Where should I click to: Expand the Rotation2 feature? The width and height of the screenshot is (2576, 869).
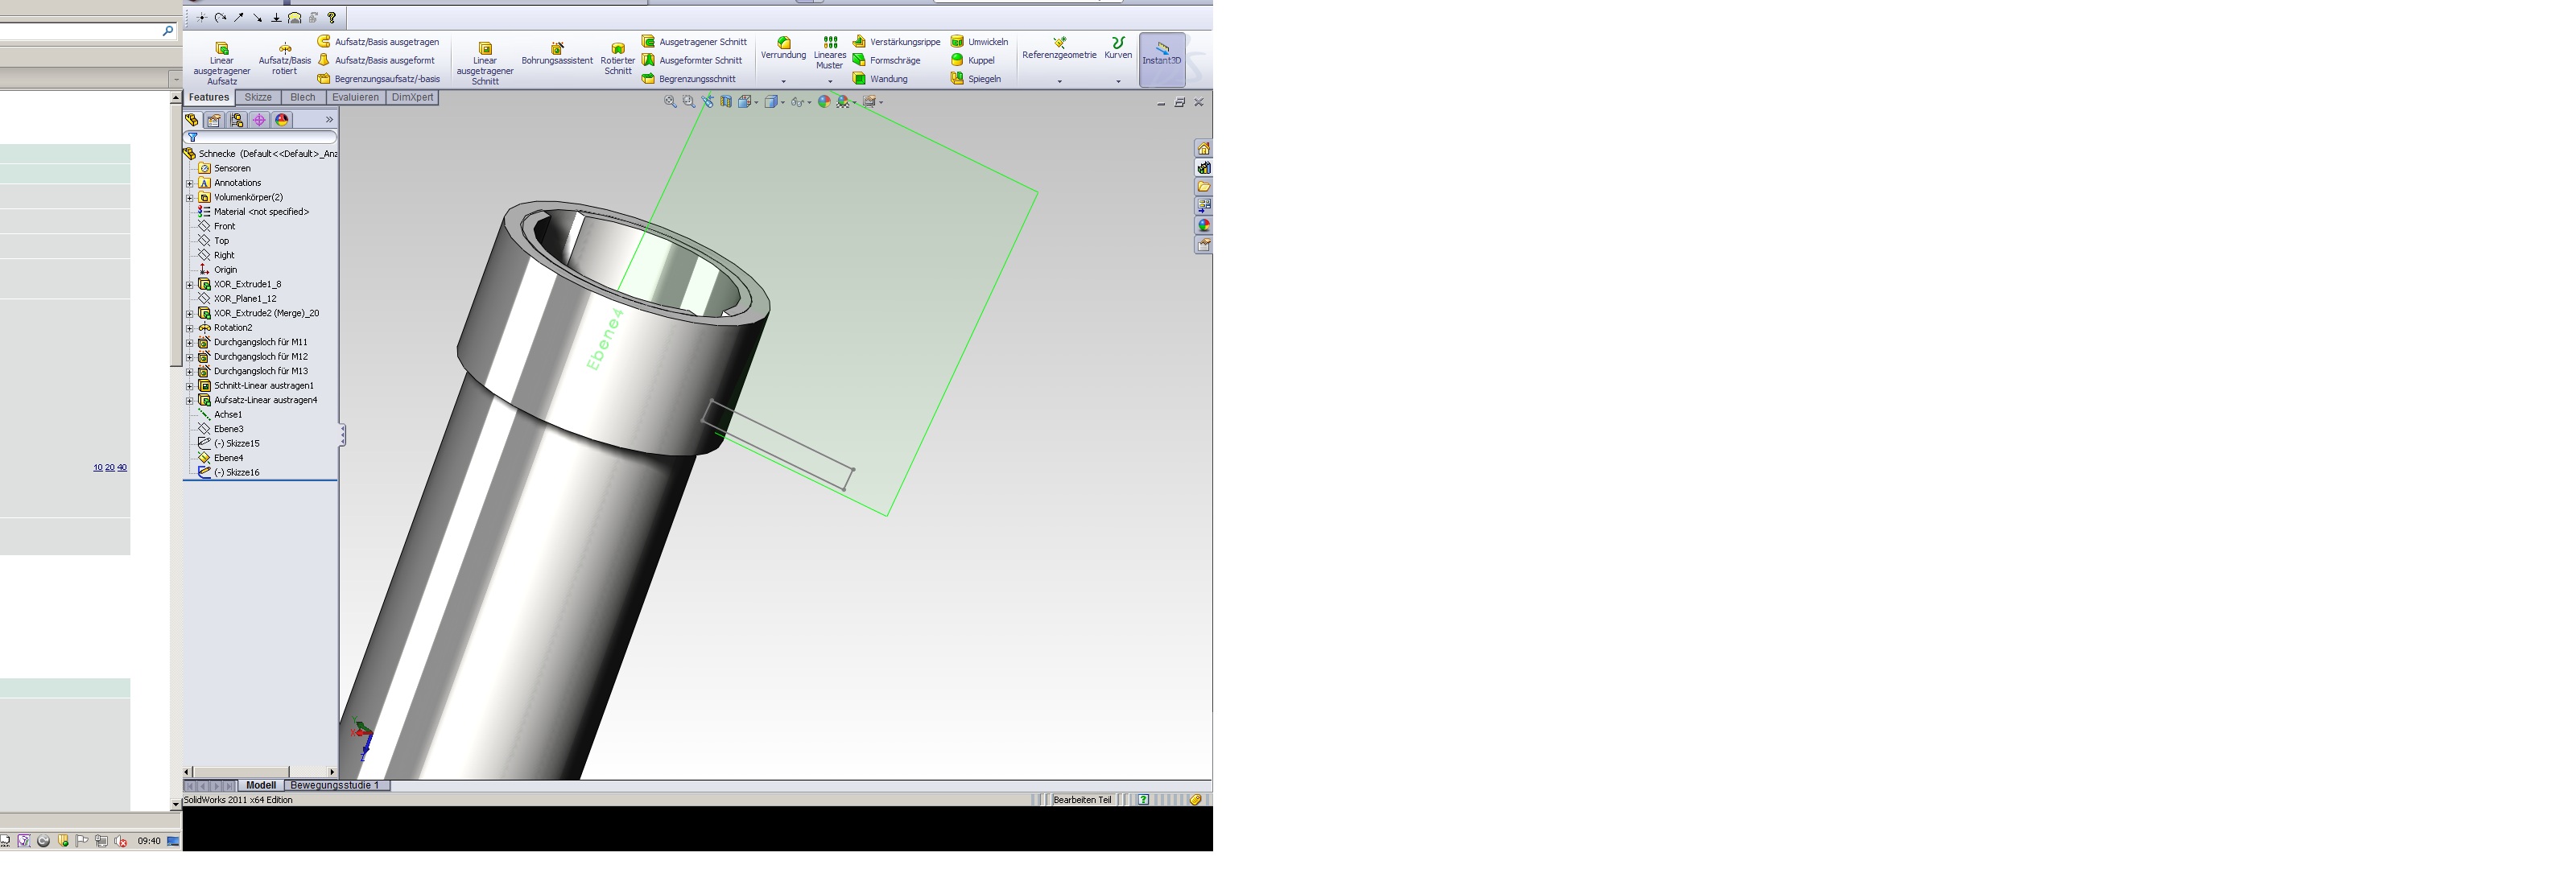pyautogui.click(x=190, y=328)
